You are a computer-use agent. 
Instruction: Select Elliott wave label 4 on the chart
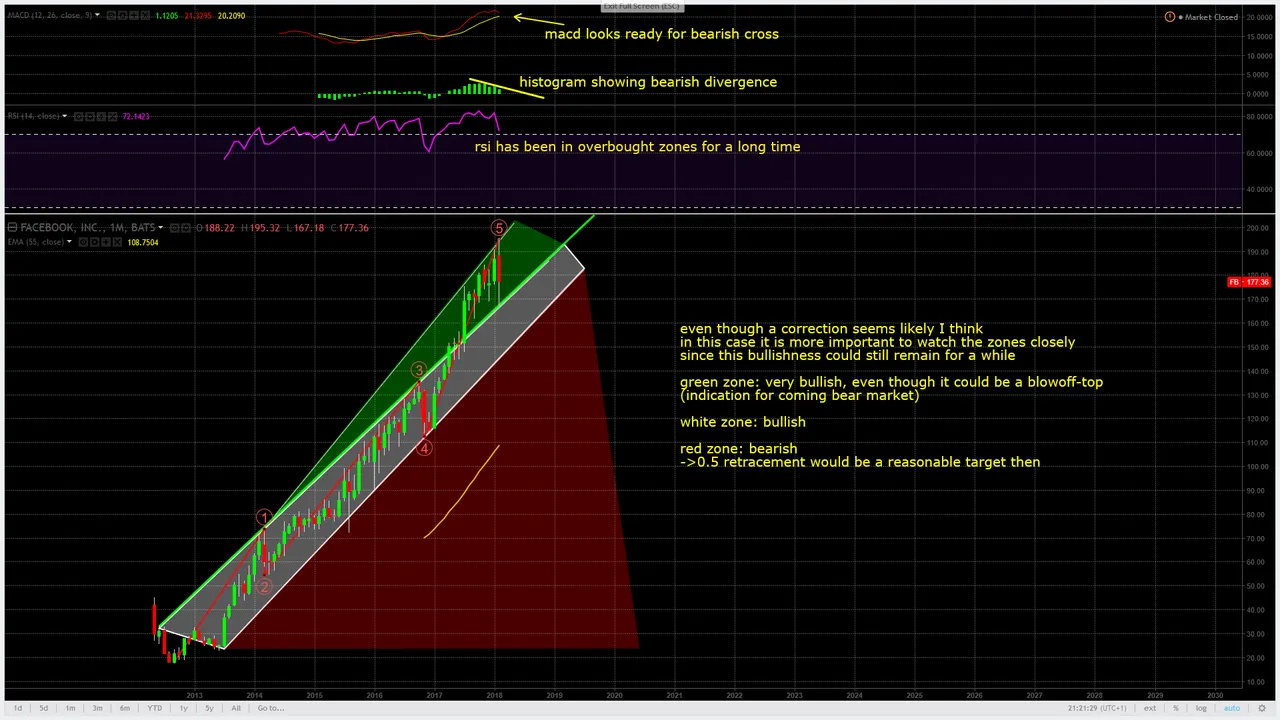(x=424, y=448)
